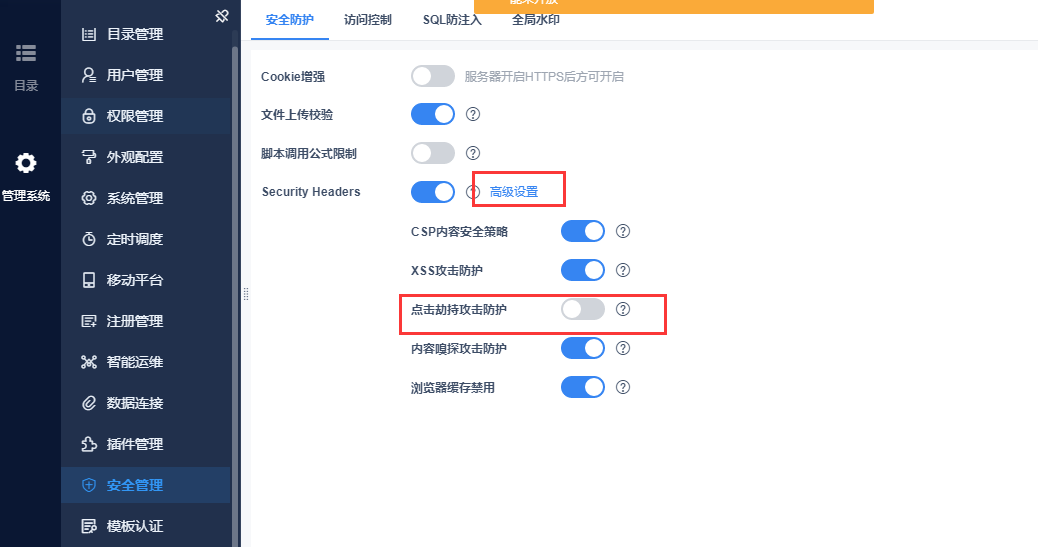Click the 定时调度 clock icon

click(x=89, y=239)
